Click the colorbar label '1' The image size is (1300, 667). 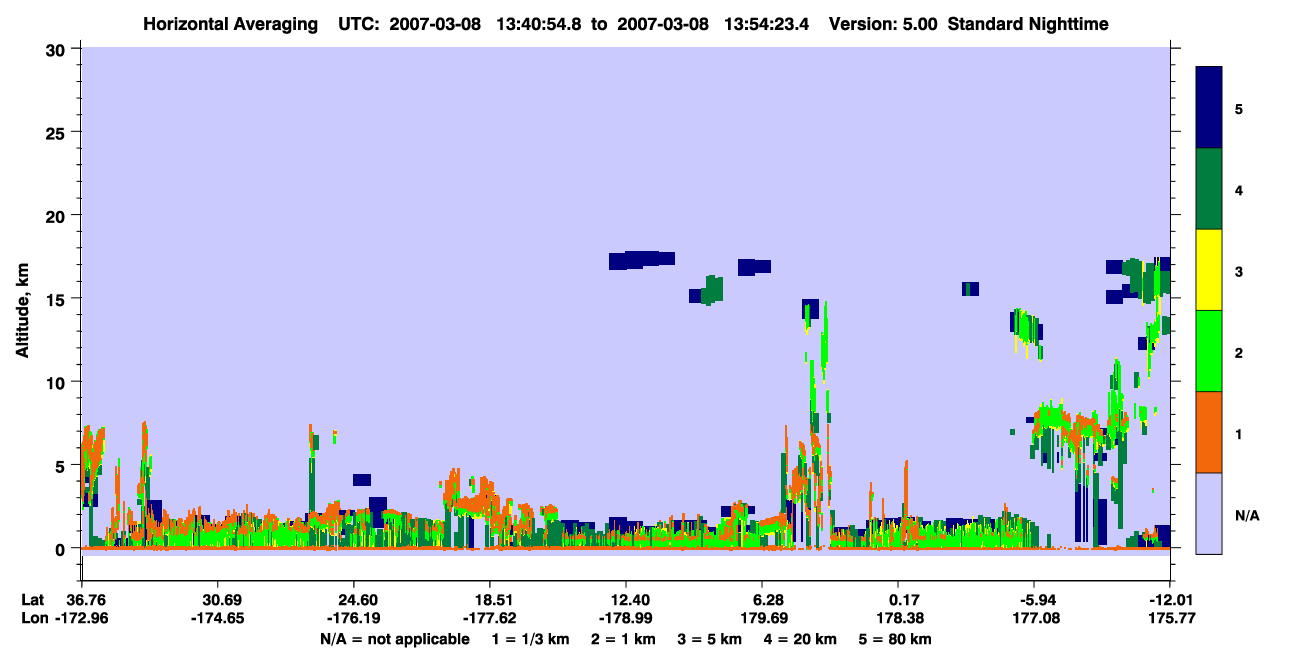coord(1238,433)
